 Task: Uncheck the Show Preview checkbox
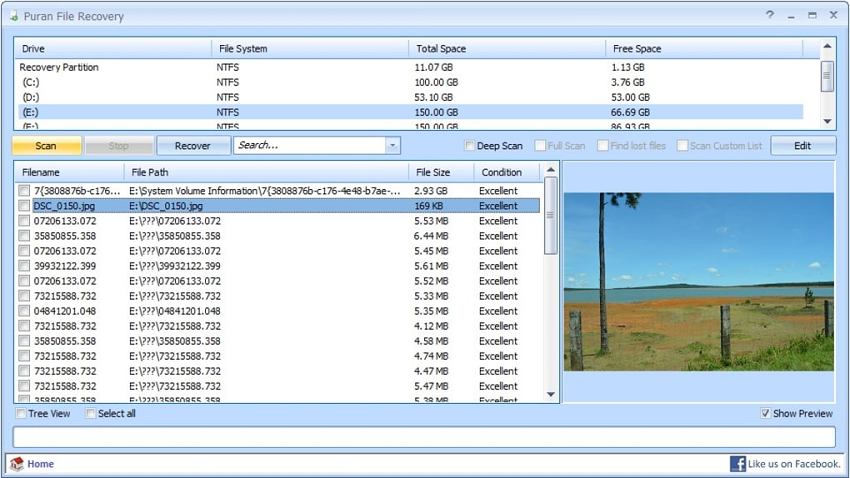point(765,413)
